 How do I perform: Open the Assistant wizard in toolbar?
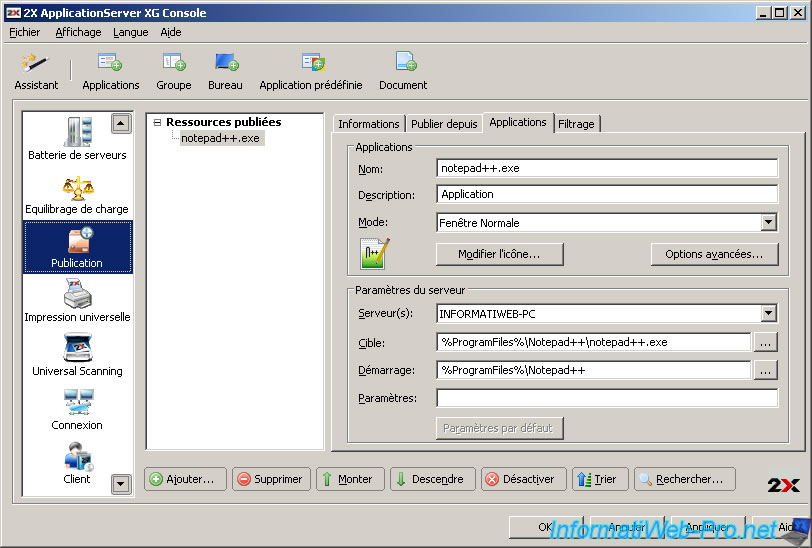click(36, 71)
